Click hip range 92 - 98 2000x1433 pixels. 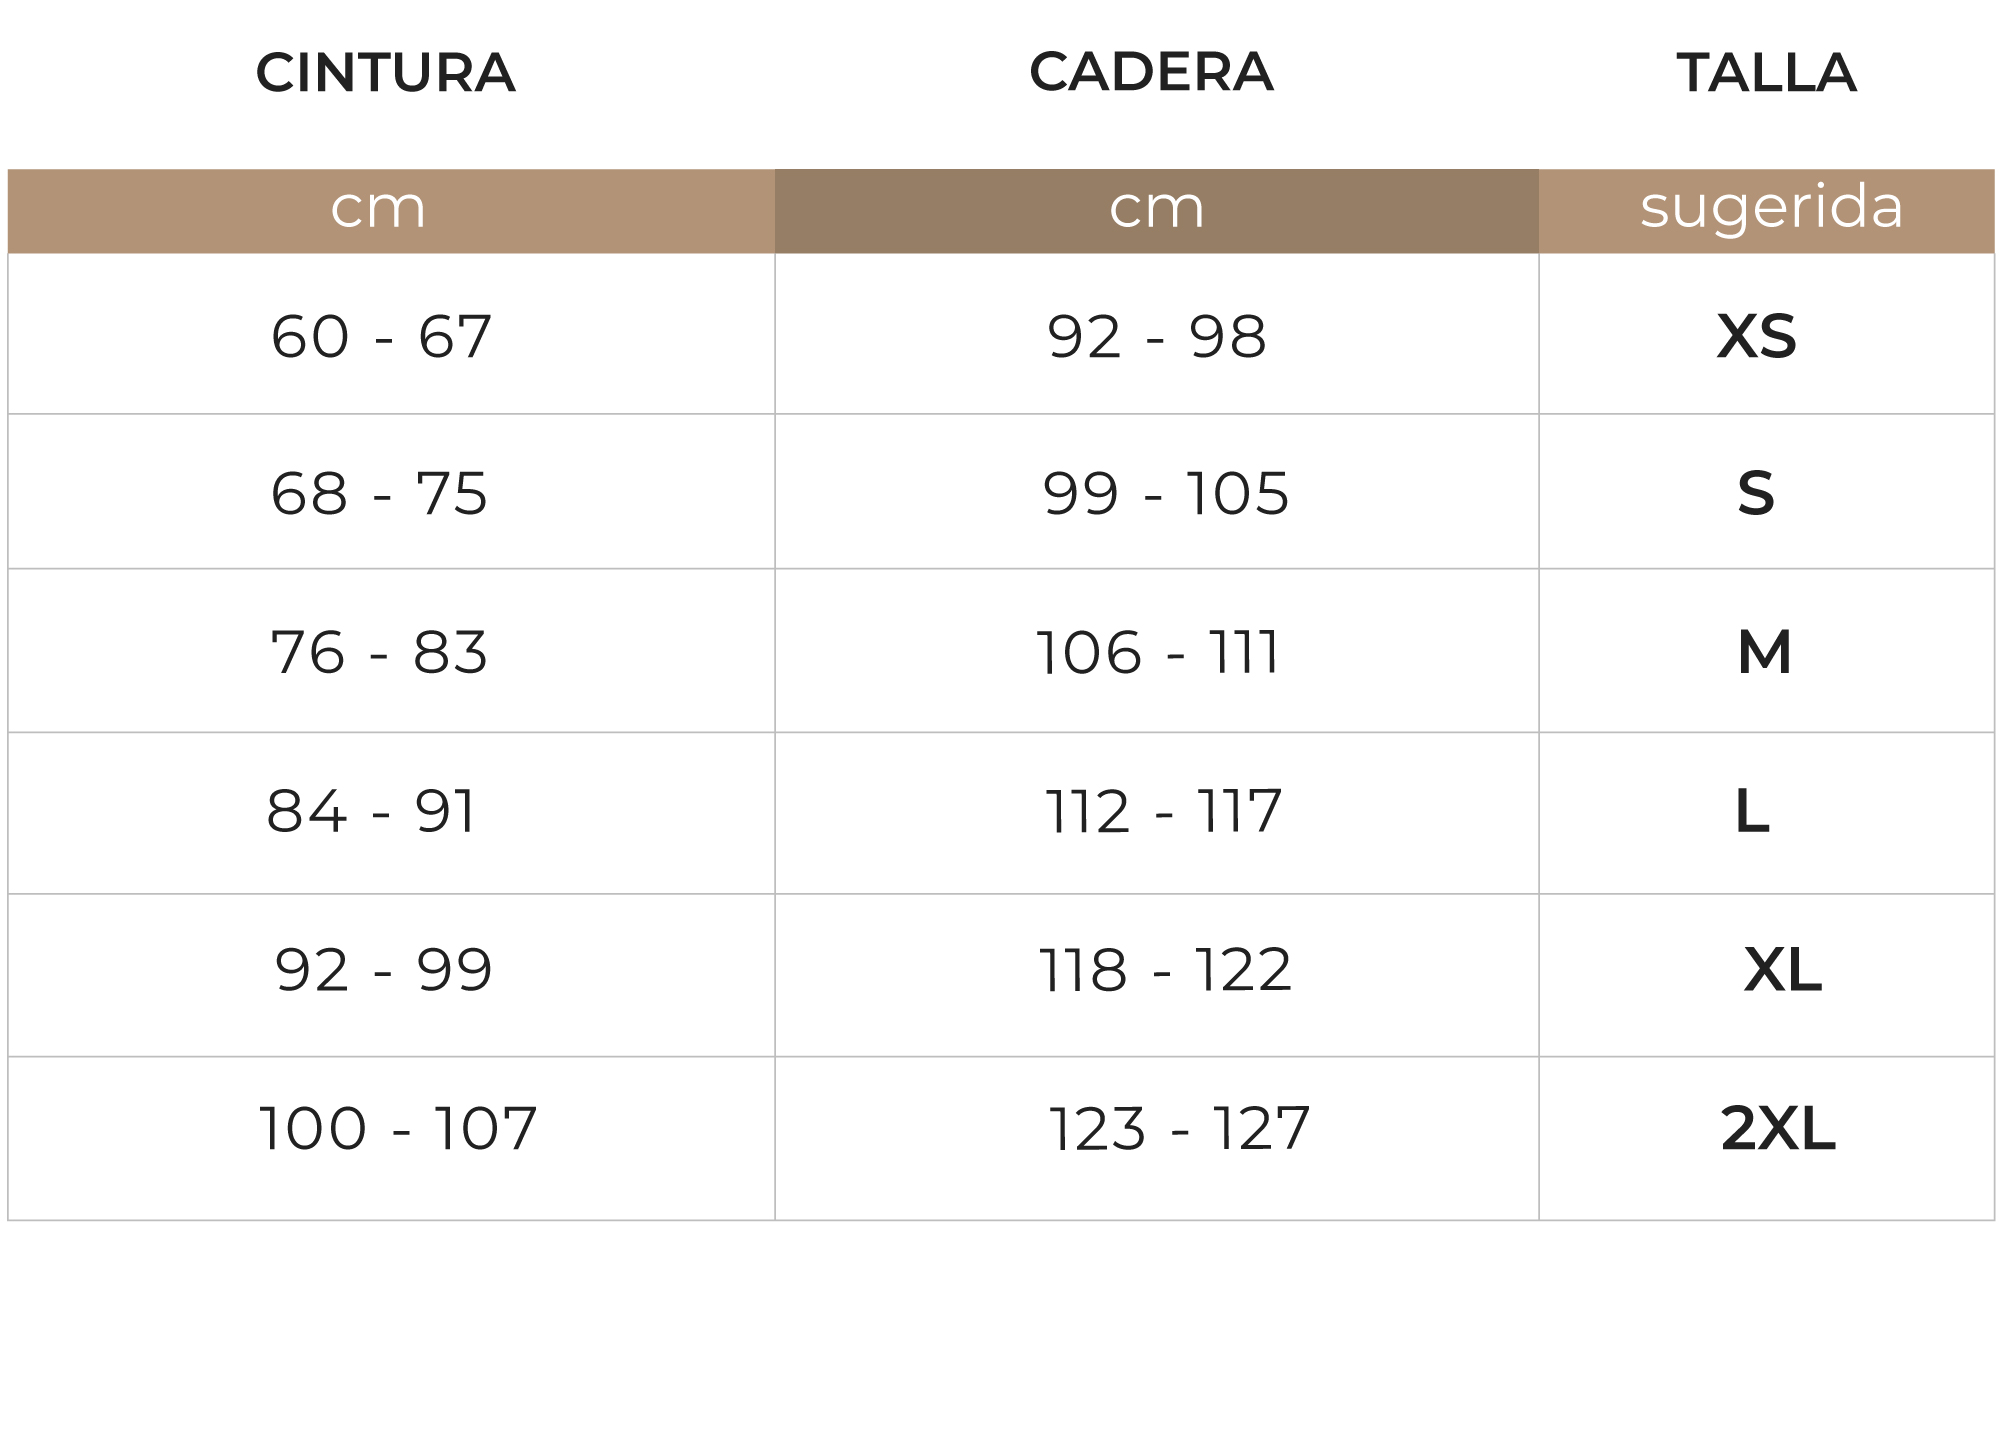[x=1157, y=337]
